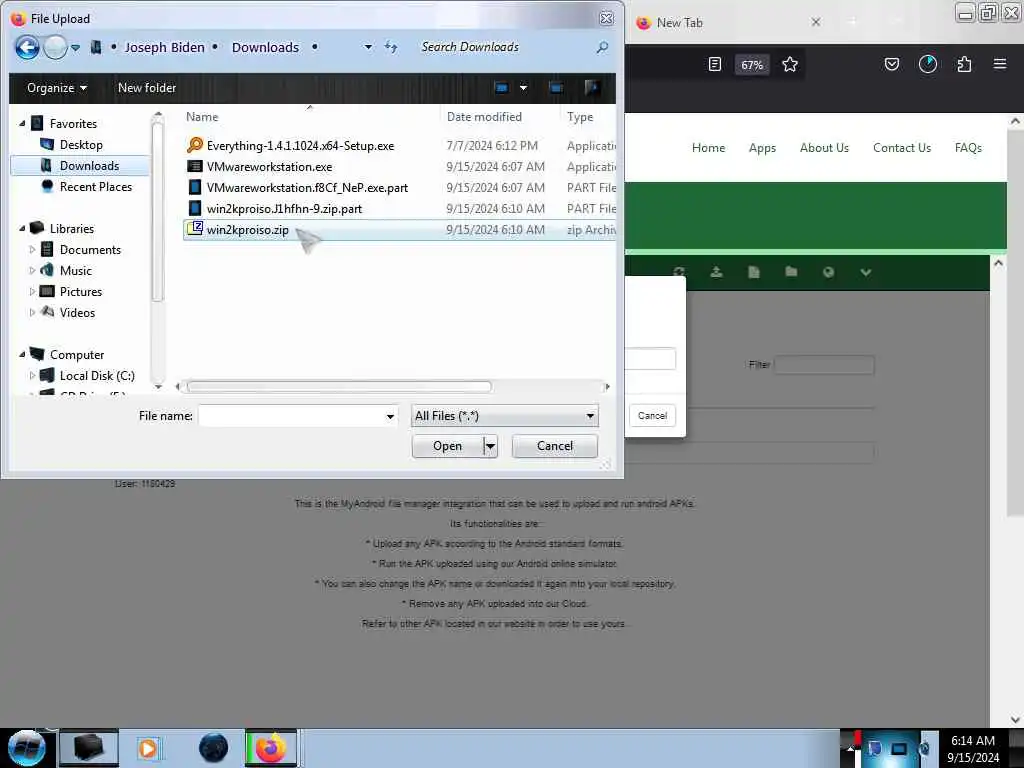Select Downloads in Favorites
This screenshot has width=1024, height=768.
89,166
